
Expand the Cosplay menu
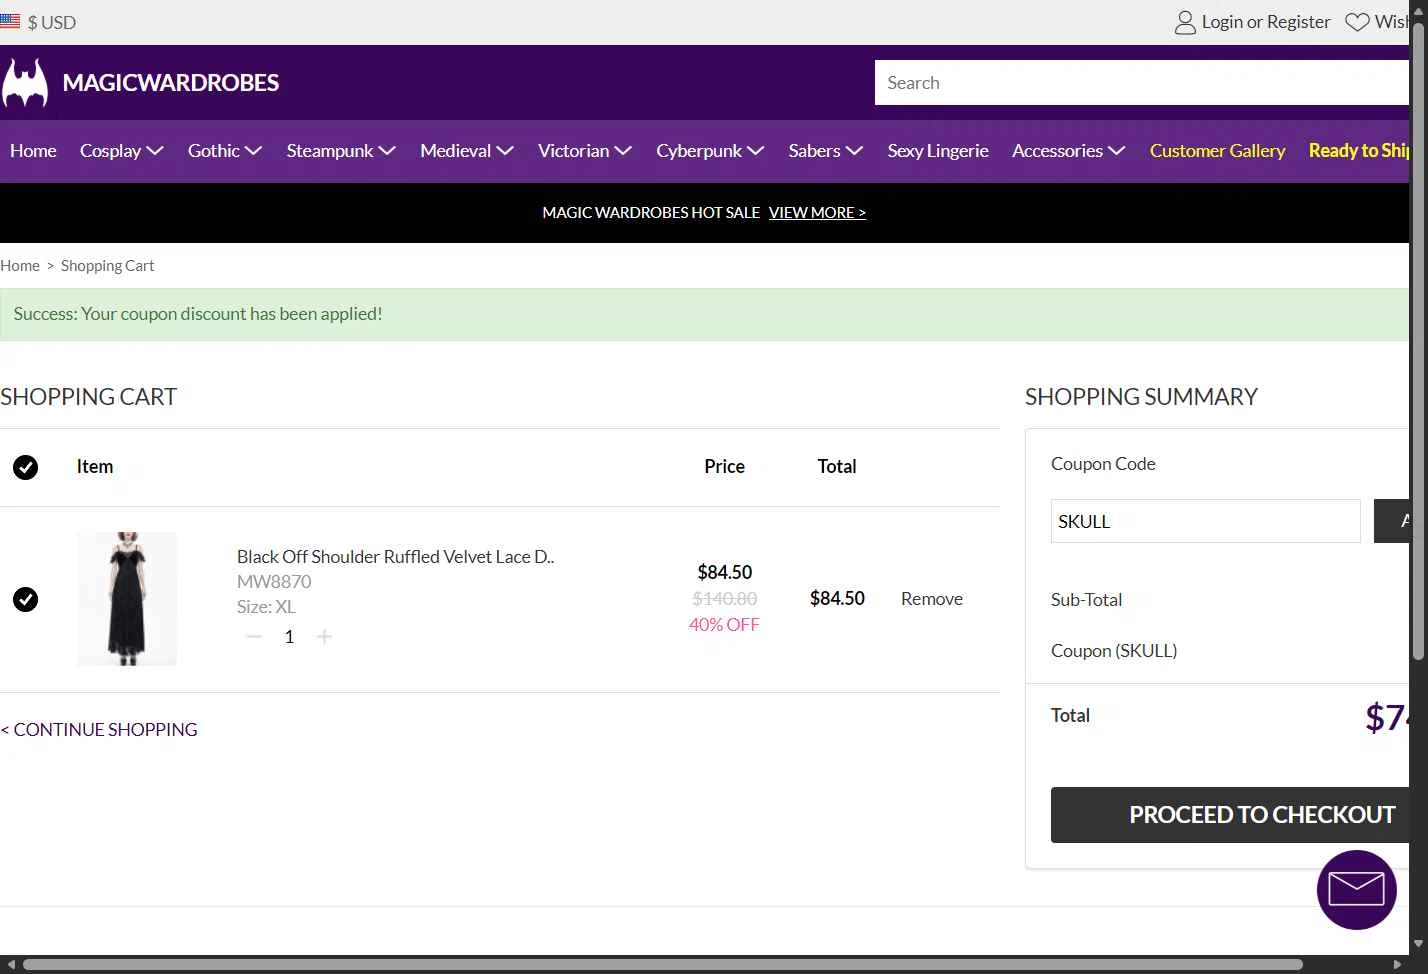point(121,151)
